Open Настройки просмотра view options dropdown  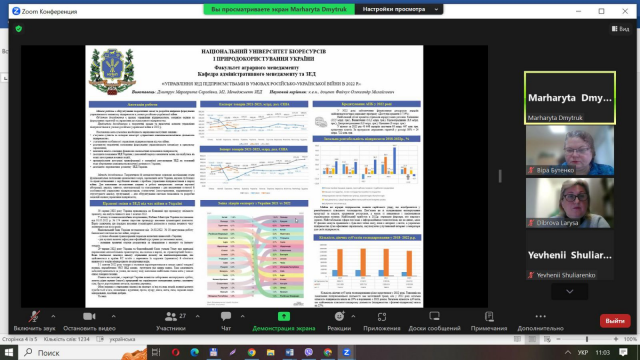pos(399,9)
